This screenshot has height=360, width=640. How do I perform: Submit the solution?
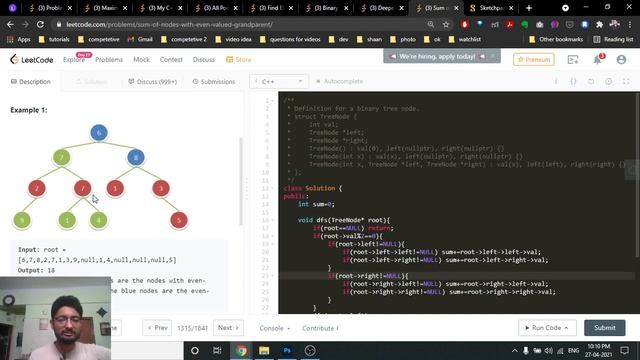click(x=604, y=328)
